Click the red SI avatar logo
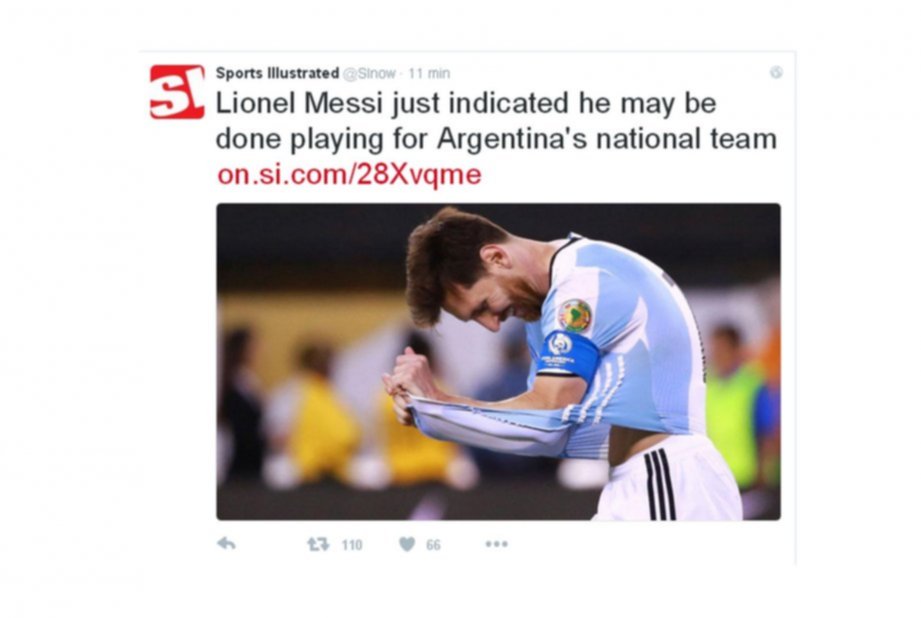Screen dimensions: 921x618 click(x=177, y=92)
